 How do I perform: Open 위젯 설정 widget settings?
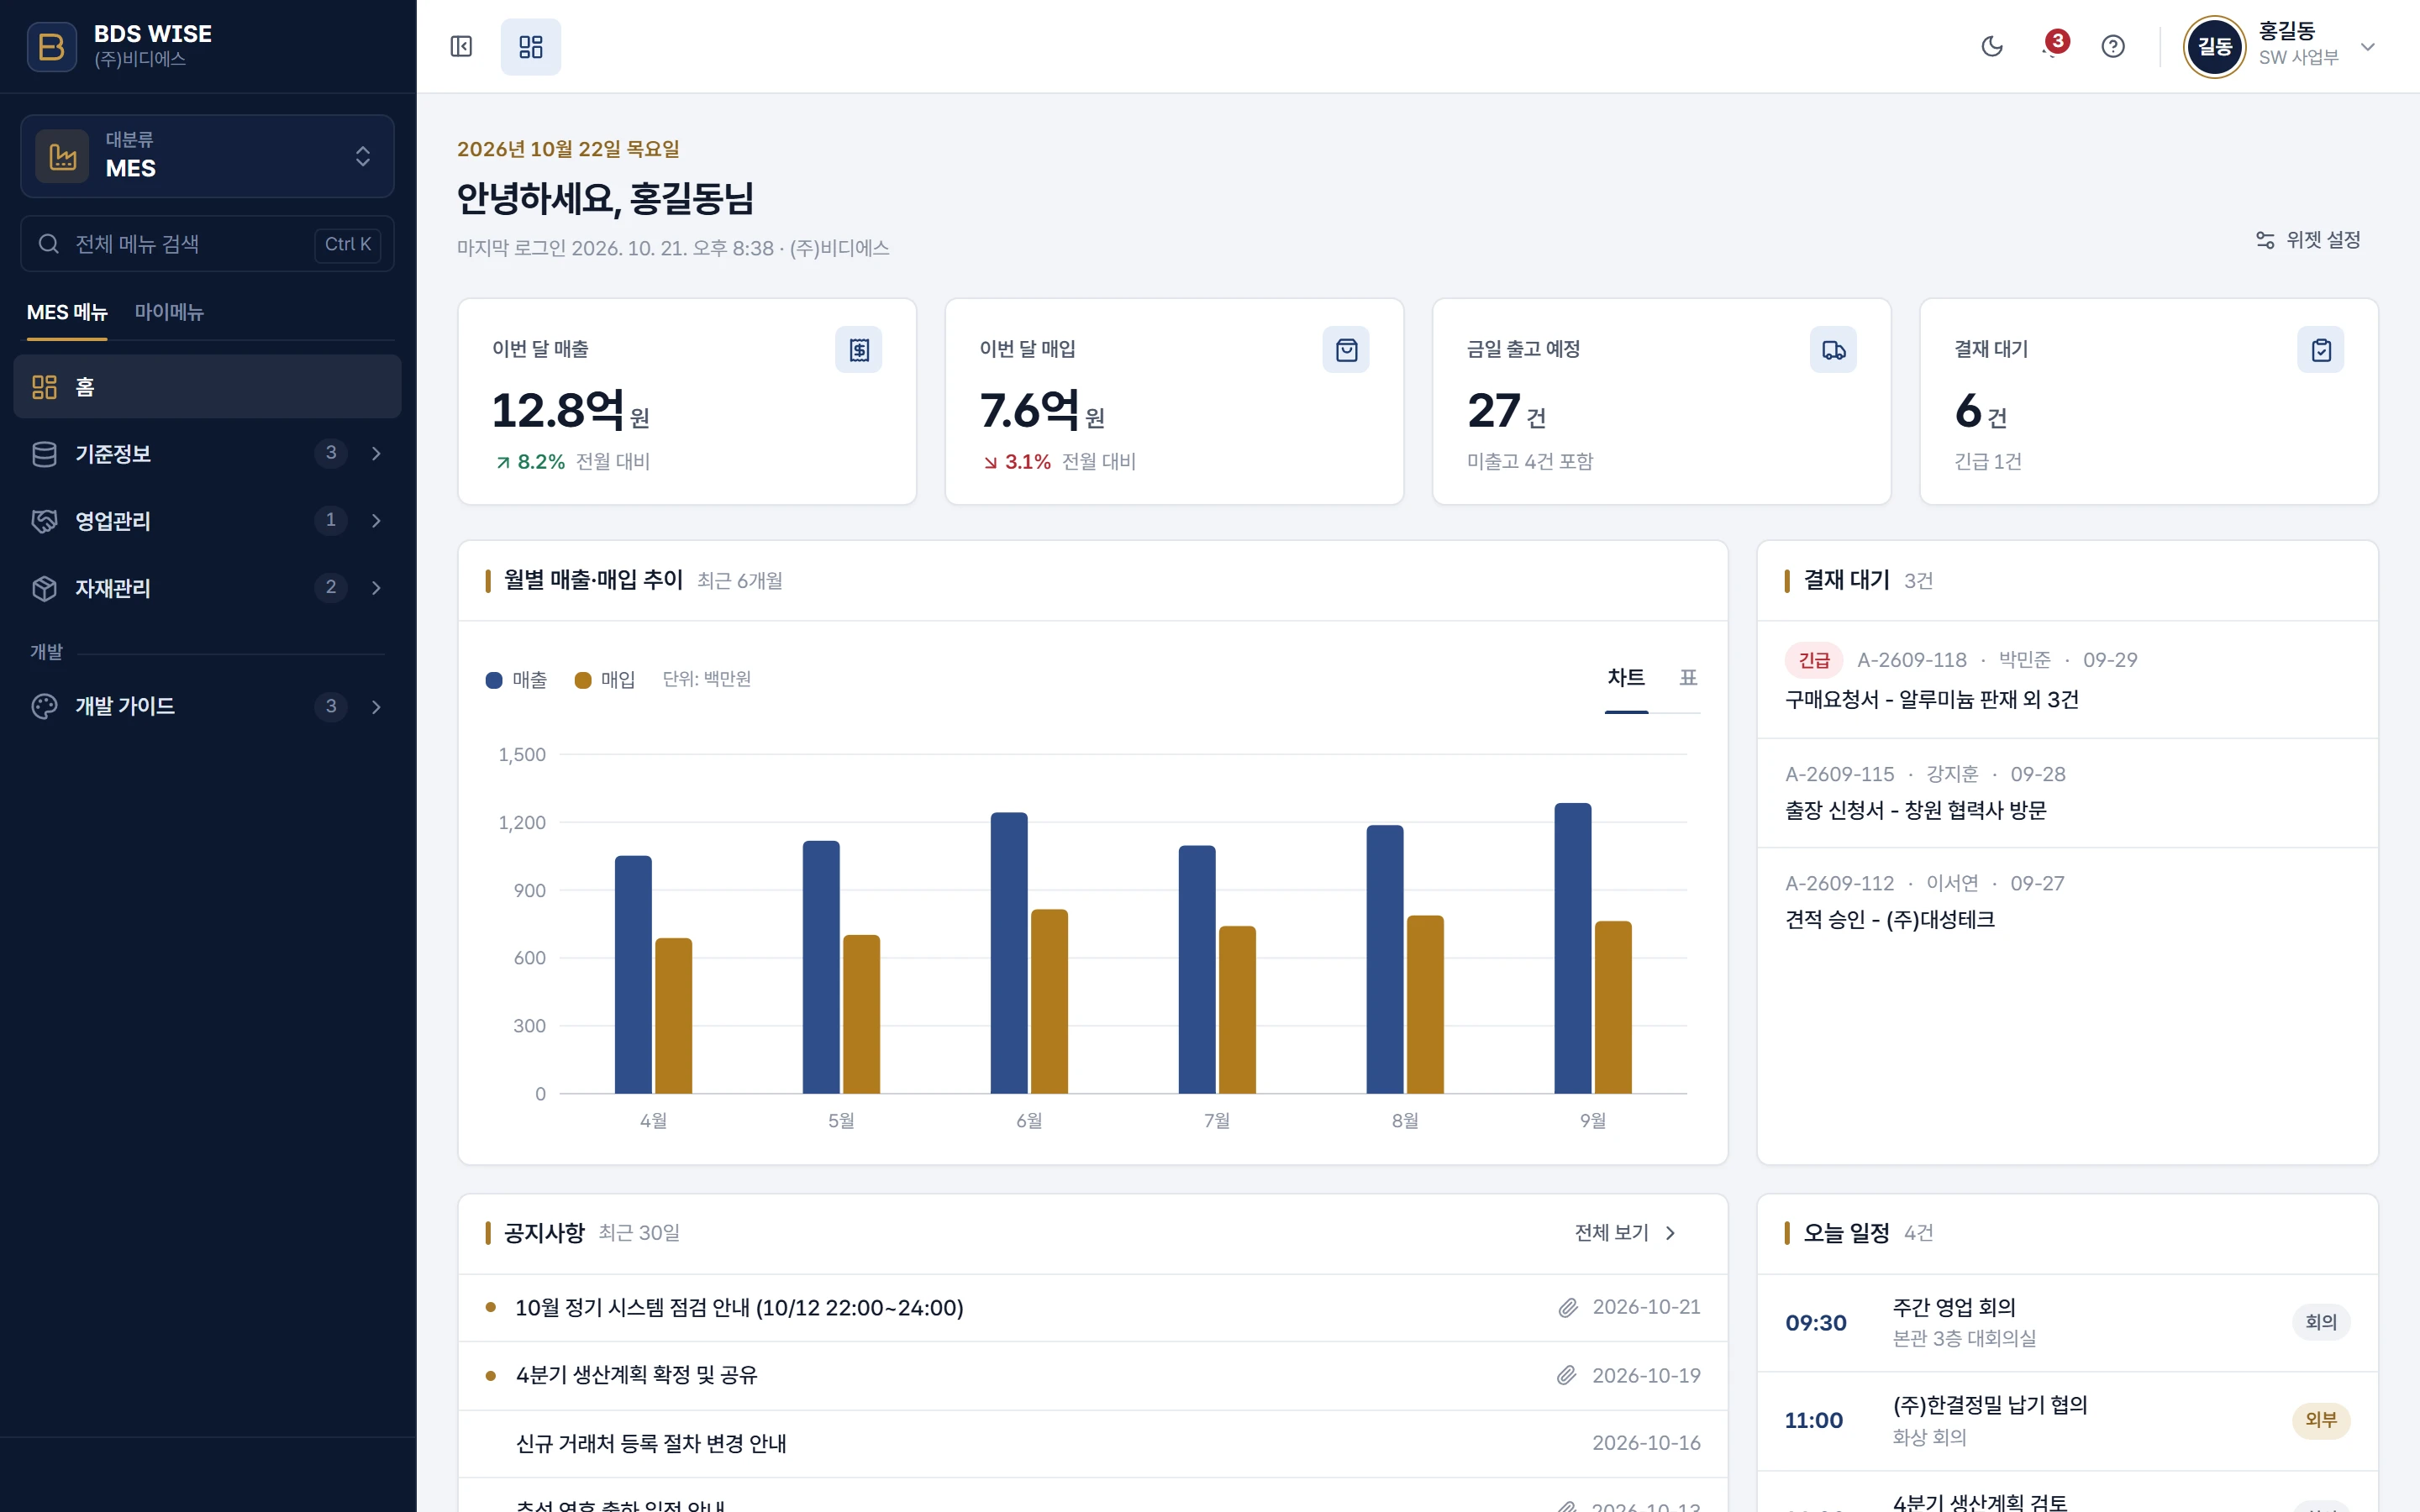2308,240
